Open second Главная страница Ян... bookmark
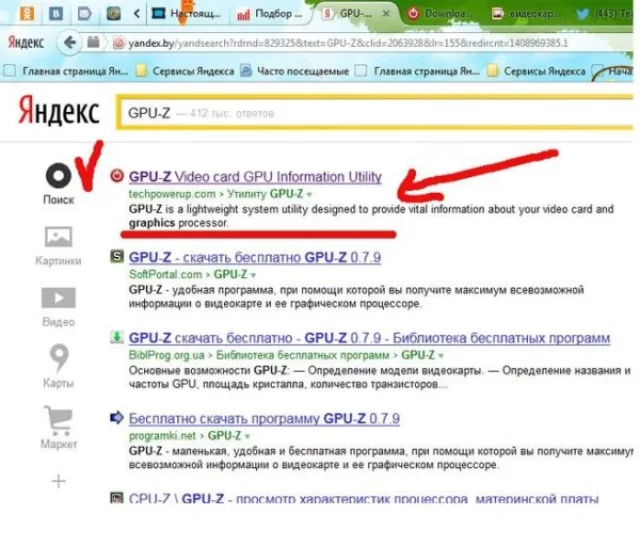 point(417,71)
